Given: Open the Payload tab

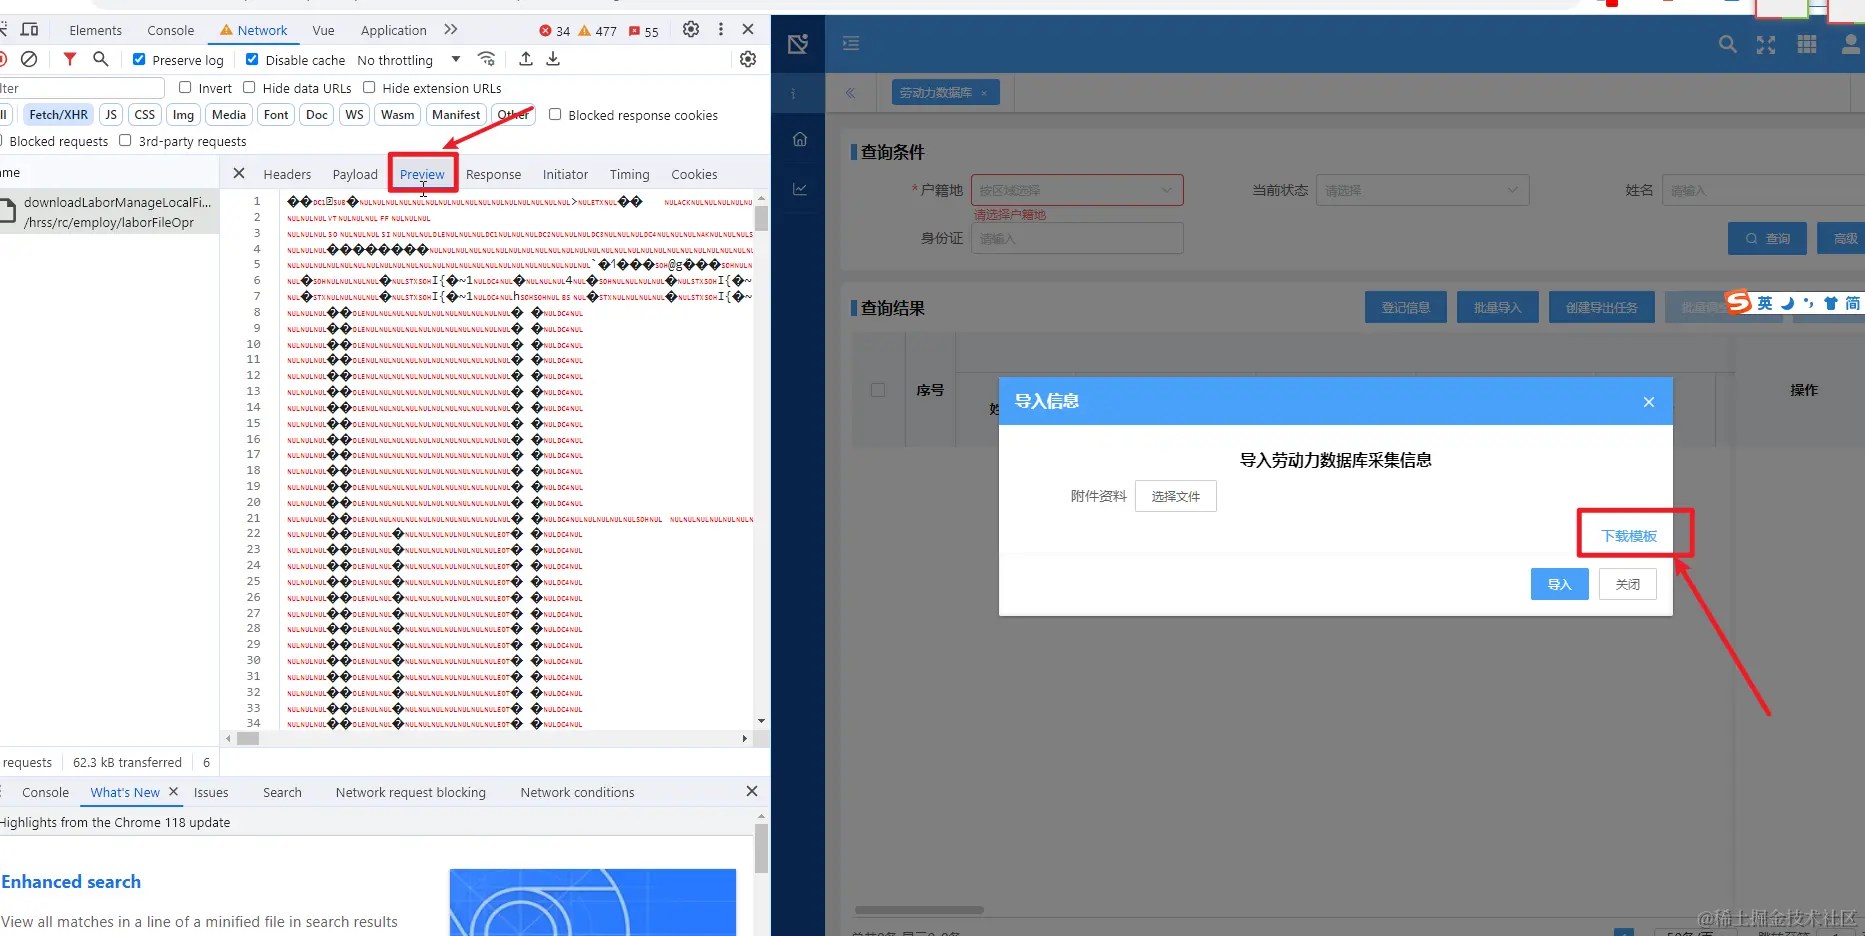Looking at the screenshot, I should point(355,174).
